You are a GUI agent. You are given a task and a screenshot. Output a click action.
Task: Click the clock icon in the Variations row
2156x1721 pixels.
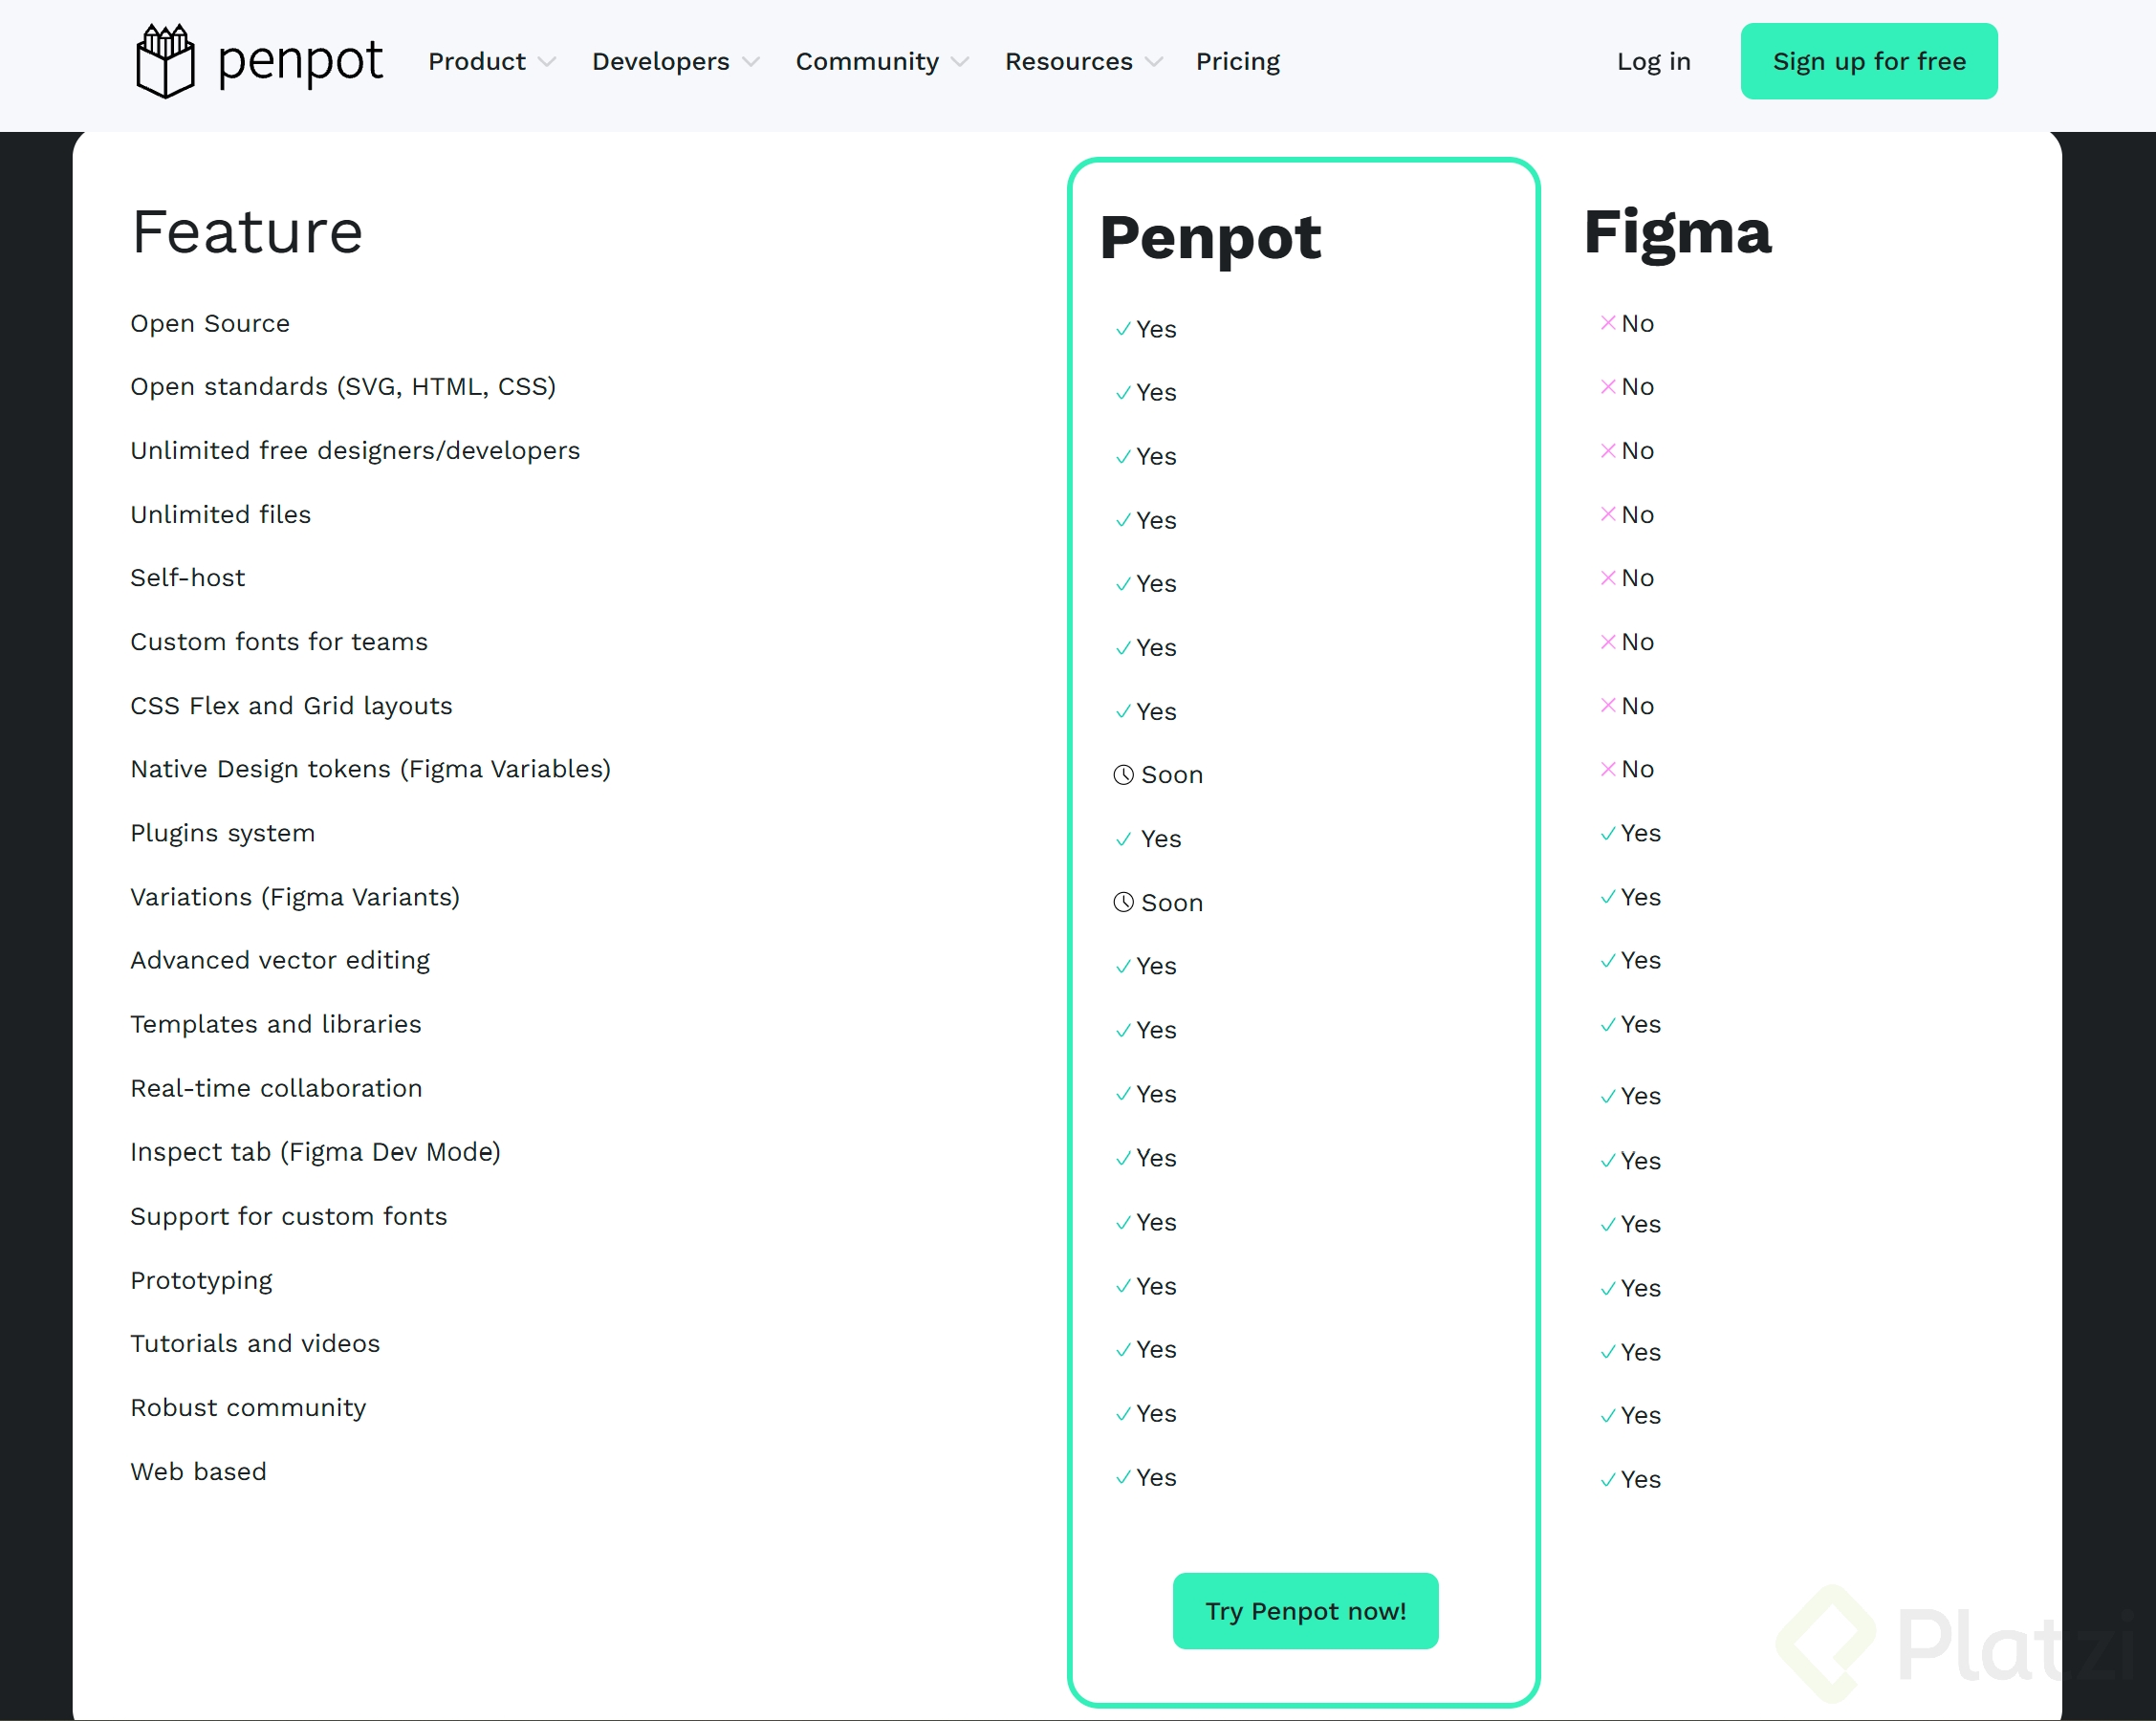1123,903
